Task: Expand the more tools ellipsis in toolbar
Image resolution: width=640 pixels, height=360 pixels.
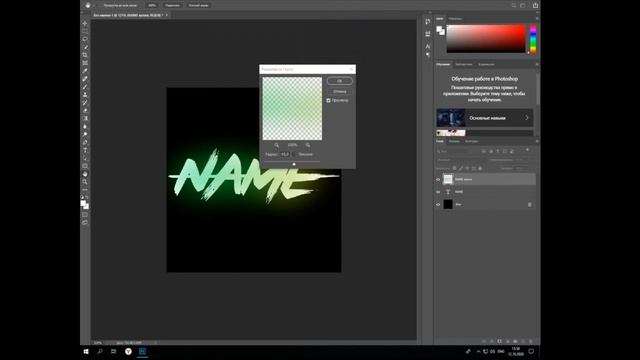Action: tap(85, 190)
